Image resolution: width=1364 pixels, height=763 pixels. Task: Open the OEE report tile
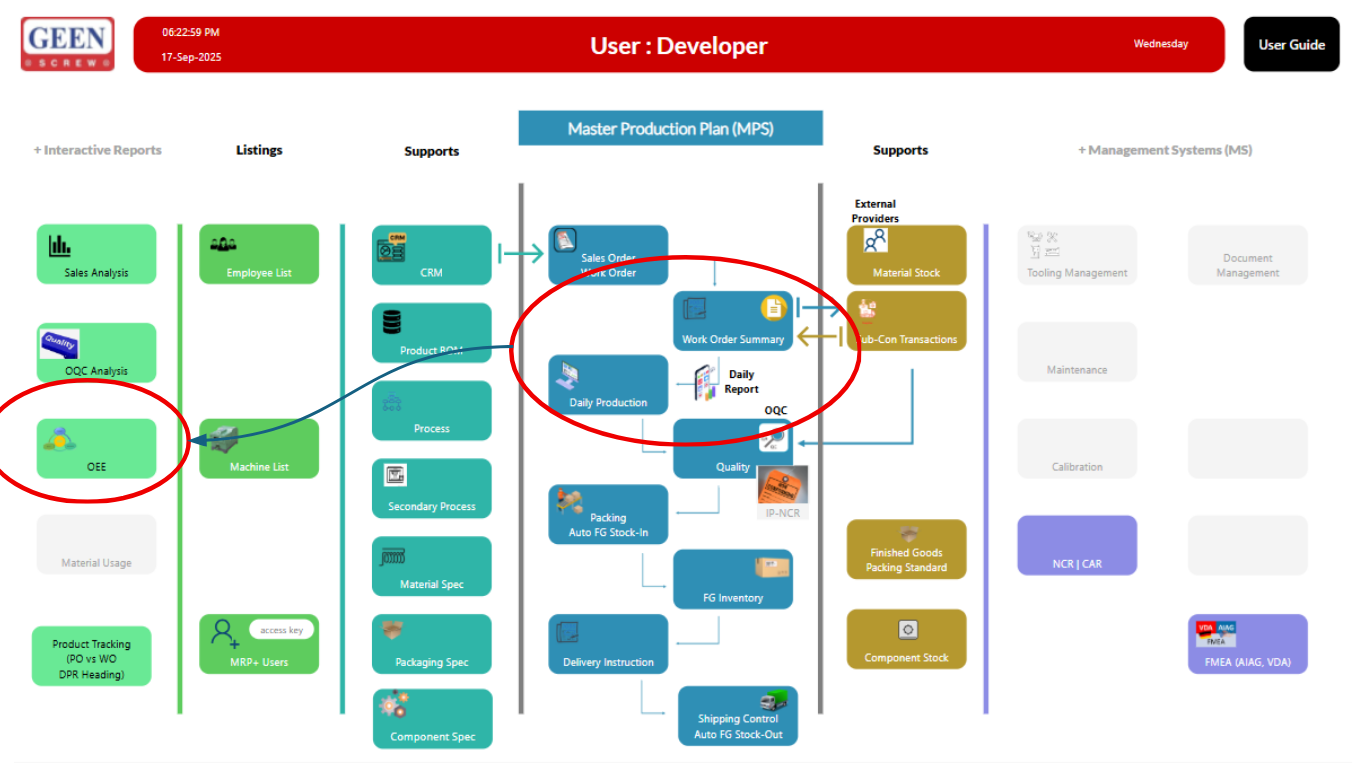coord(96,448)
